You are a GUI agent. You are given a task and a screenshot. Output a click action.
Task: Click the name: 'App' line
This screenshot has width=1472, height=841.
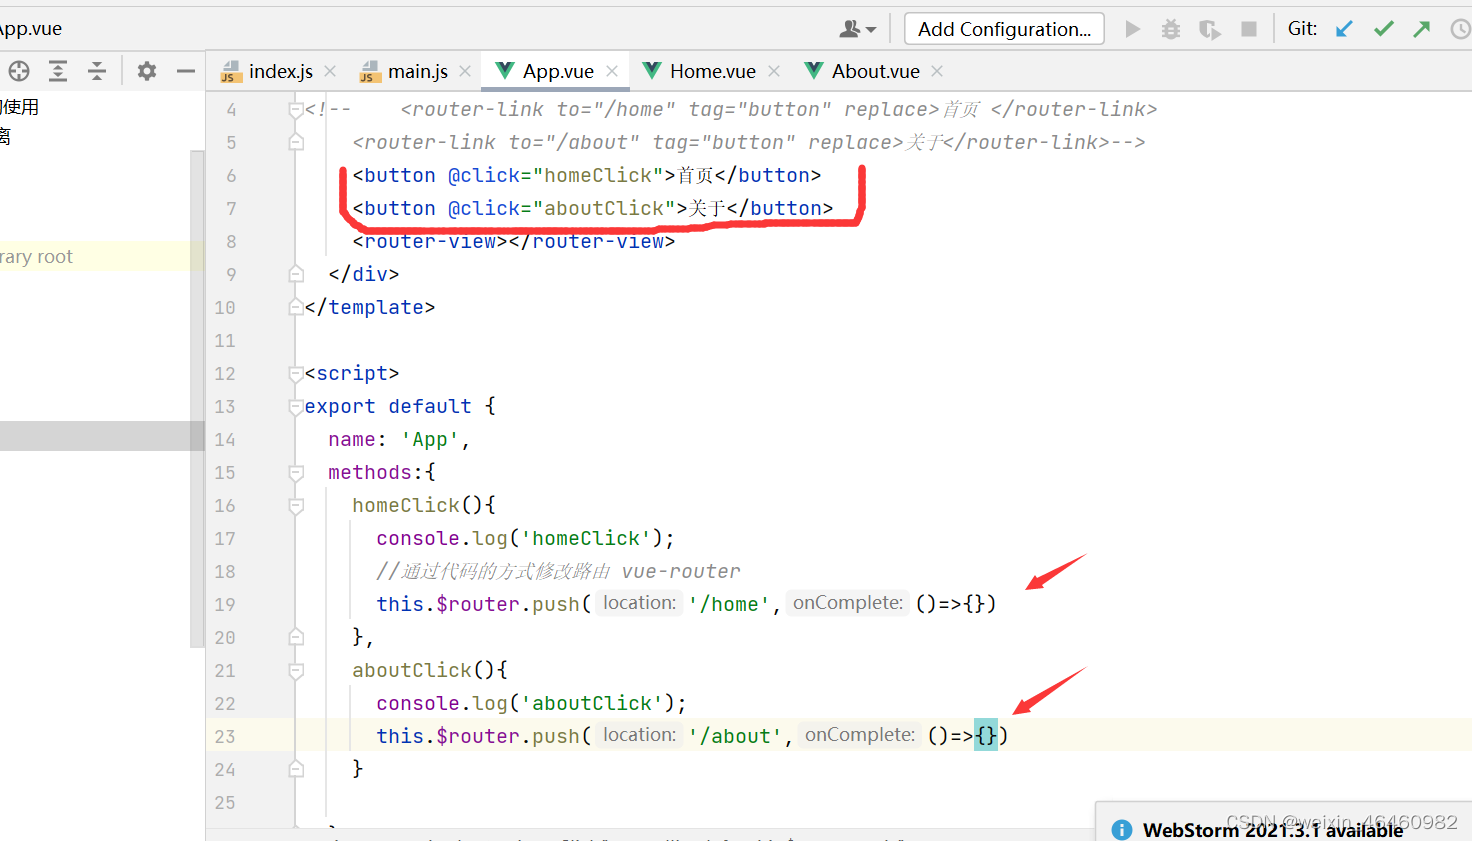pos(399,440)
